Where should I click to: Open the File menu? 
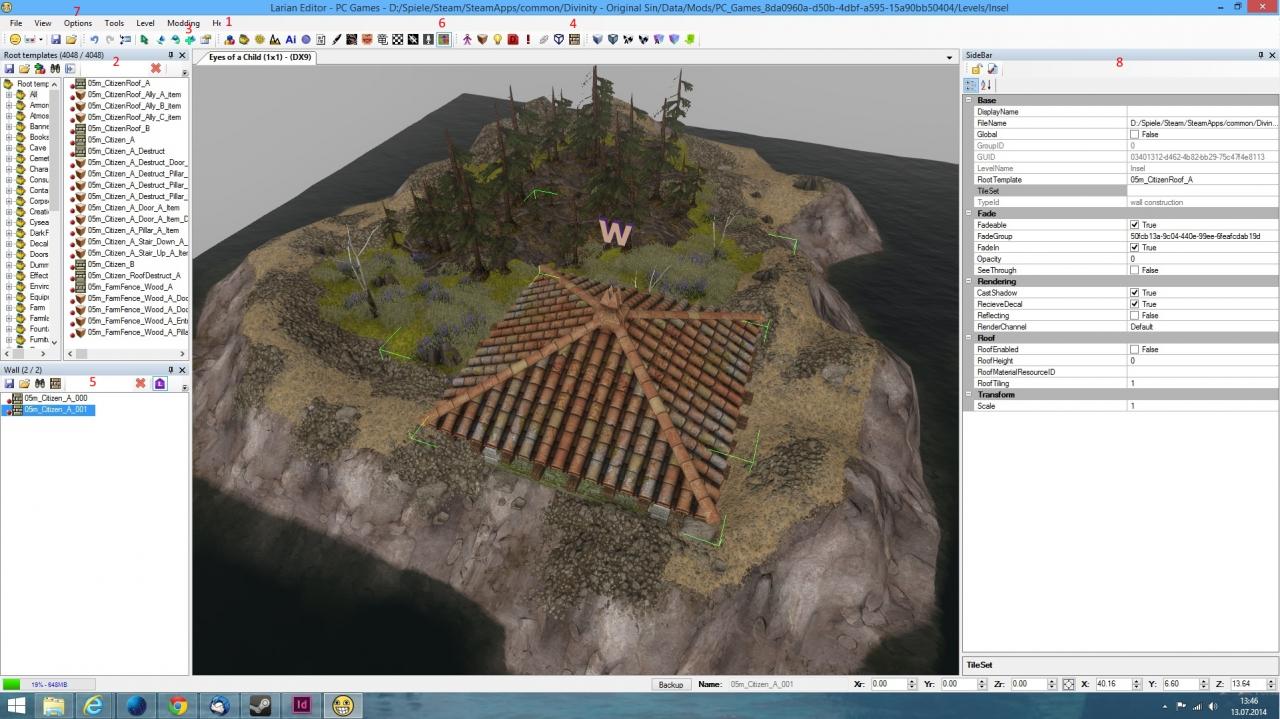(16, 22)
